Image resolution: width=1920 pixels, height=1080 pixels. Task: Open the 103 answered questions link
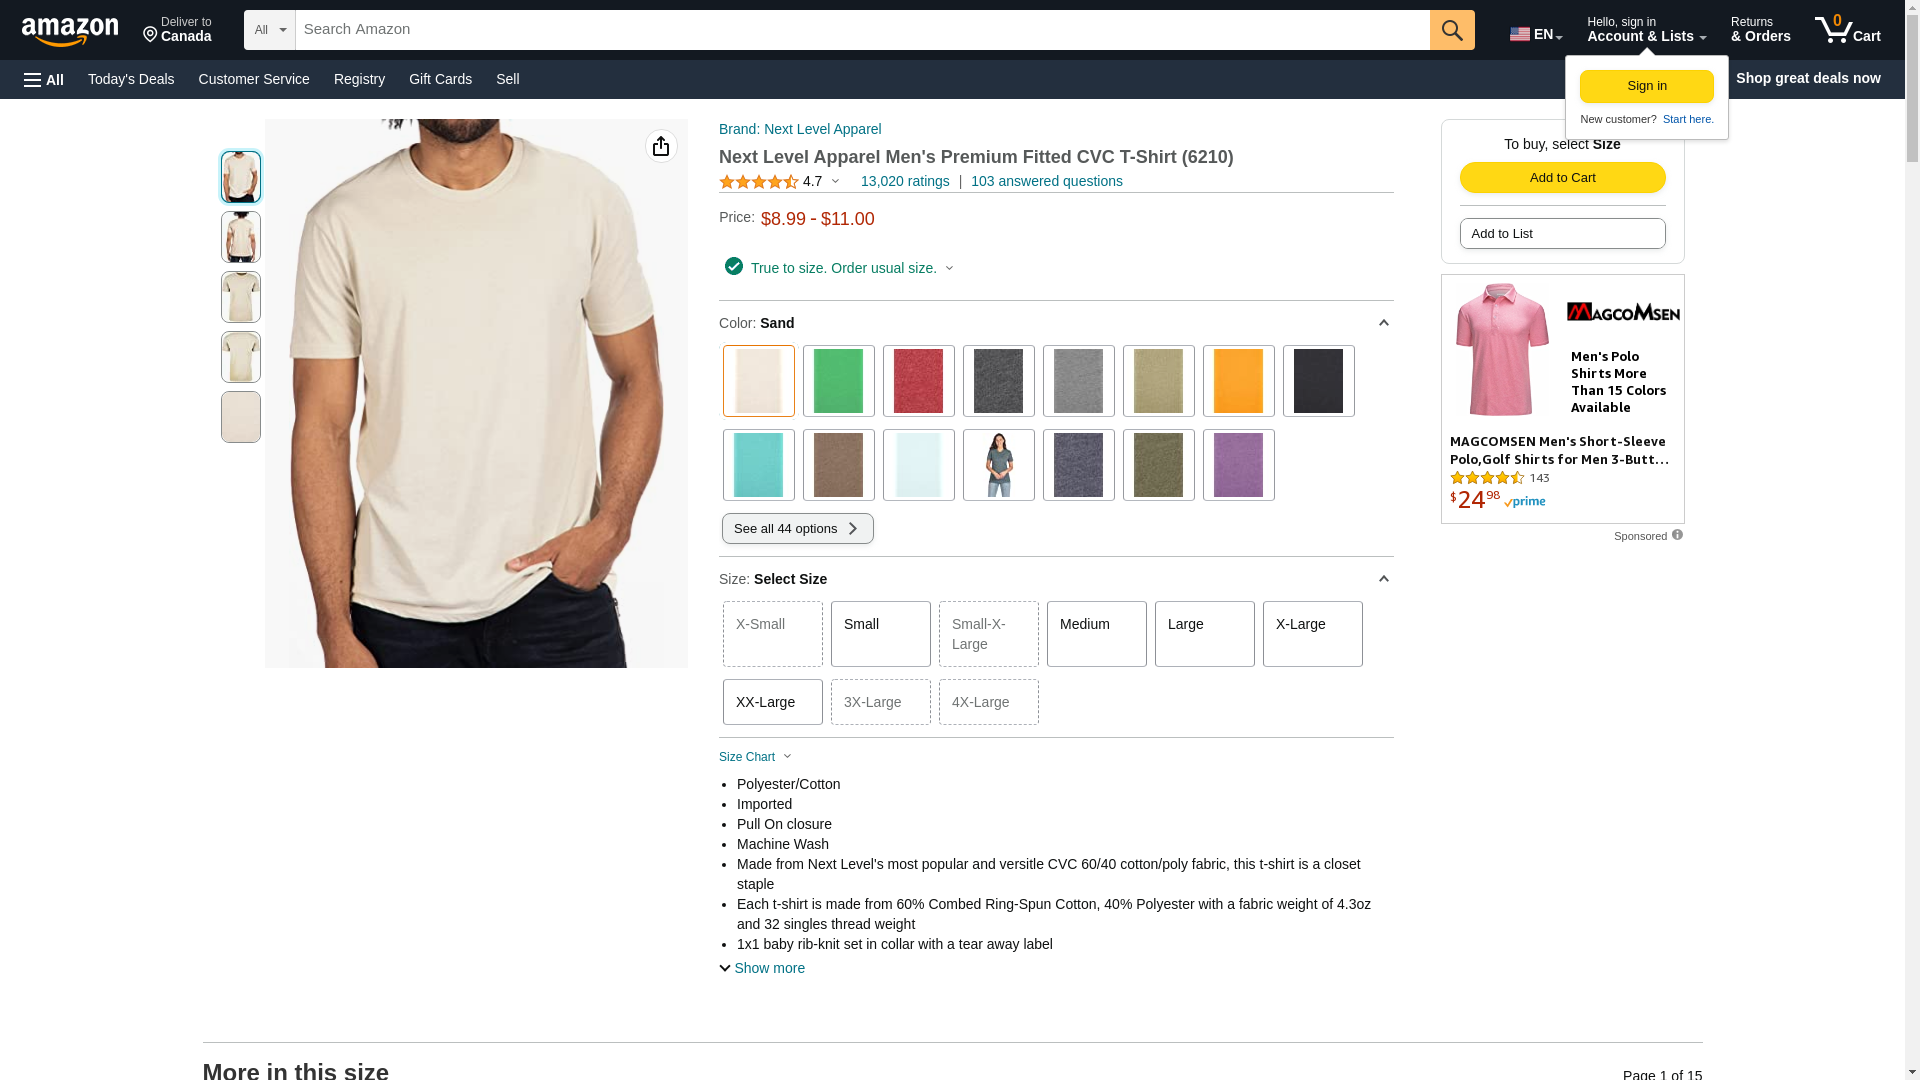[1046, 181]
